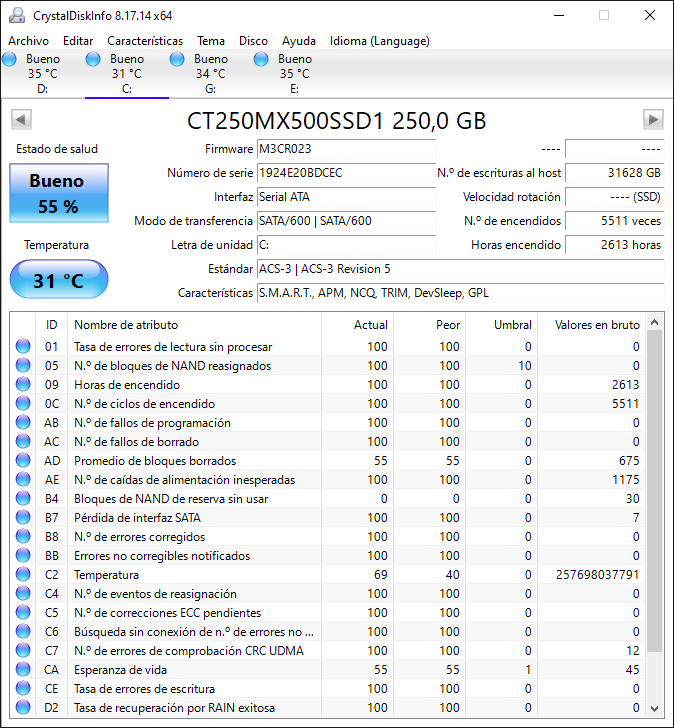Click the status dot for attribute CA
The height and width of the screenshot is (728, 674).
(x=23, y=670)
